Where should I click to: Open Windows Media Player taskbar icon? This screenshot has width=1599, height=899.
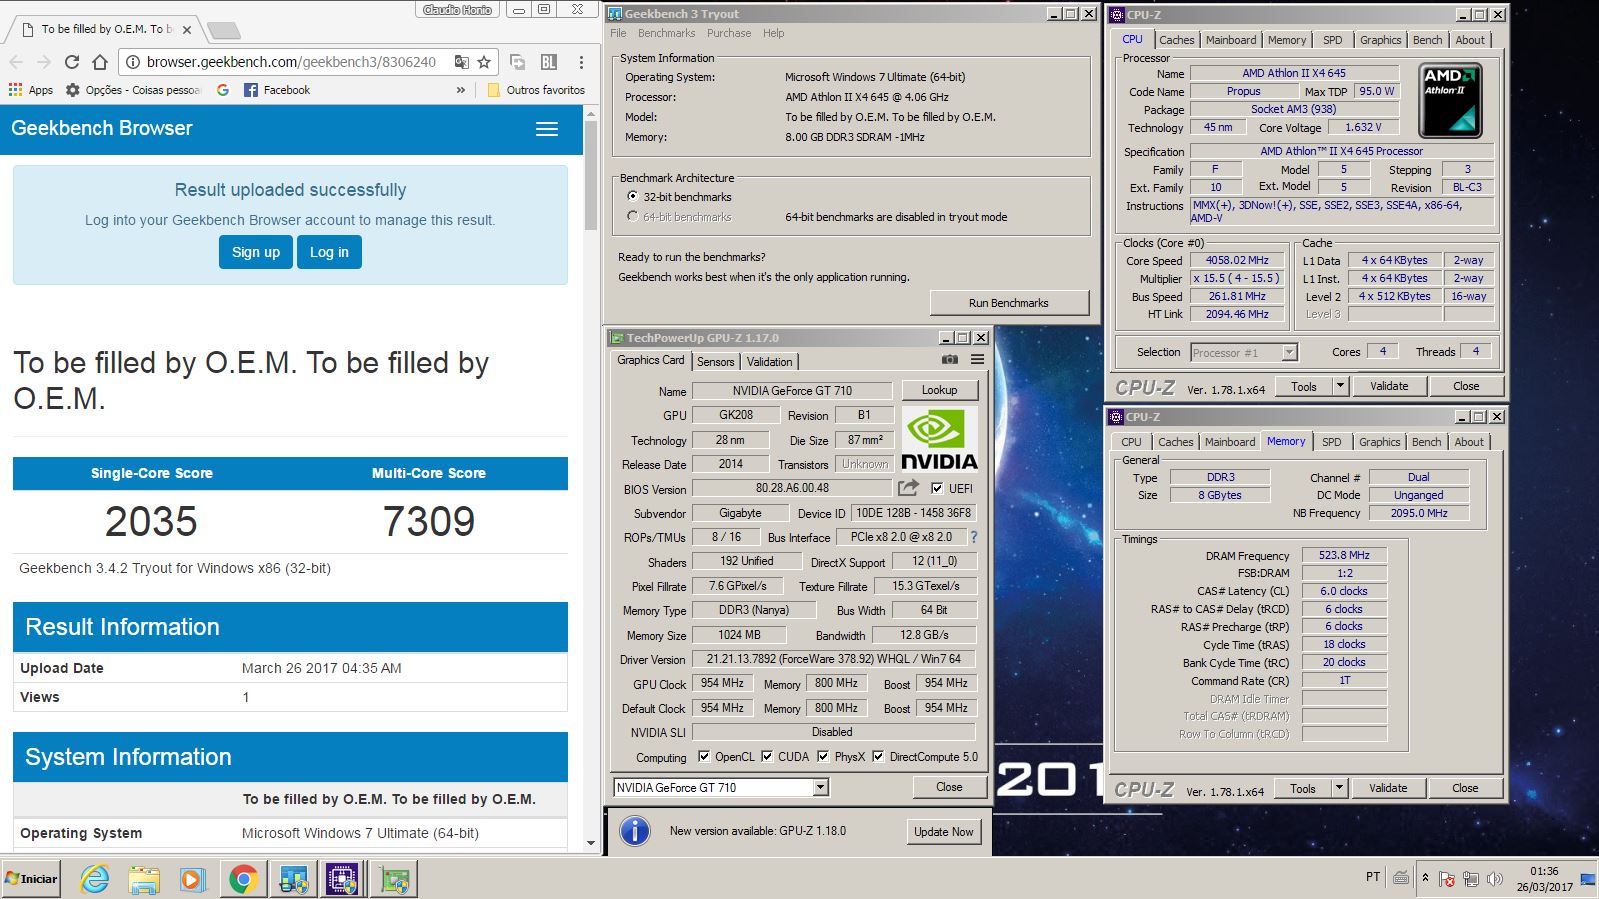coord(193,880)
